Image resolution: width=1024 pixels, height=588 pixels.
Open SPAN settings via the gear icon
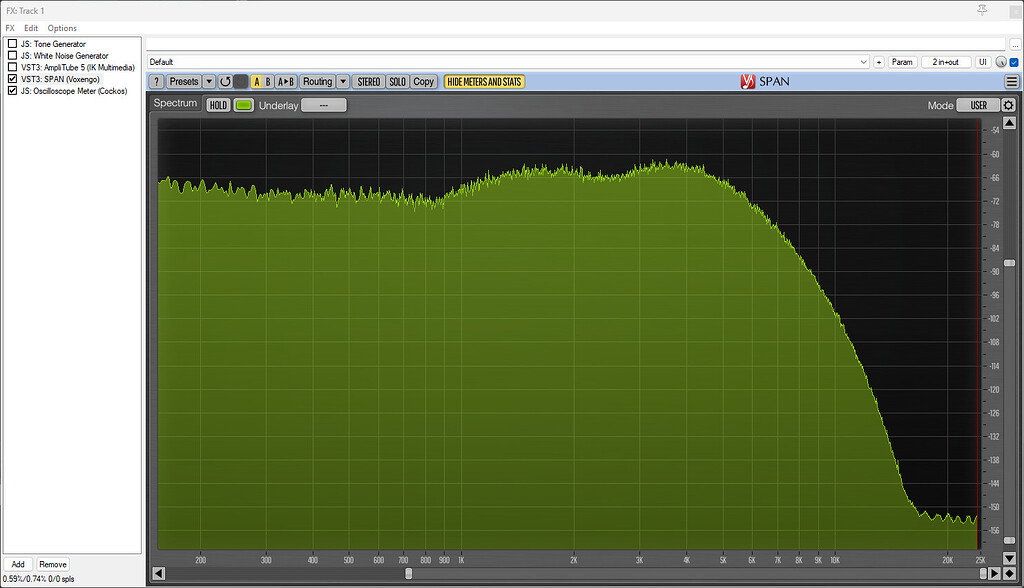pyautogui.click(x=1008, y=104)
